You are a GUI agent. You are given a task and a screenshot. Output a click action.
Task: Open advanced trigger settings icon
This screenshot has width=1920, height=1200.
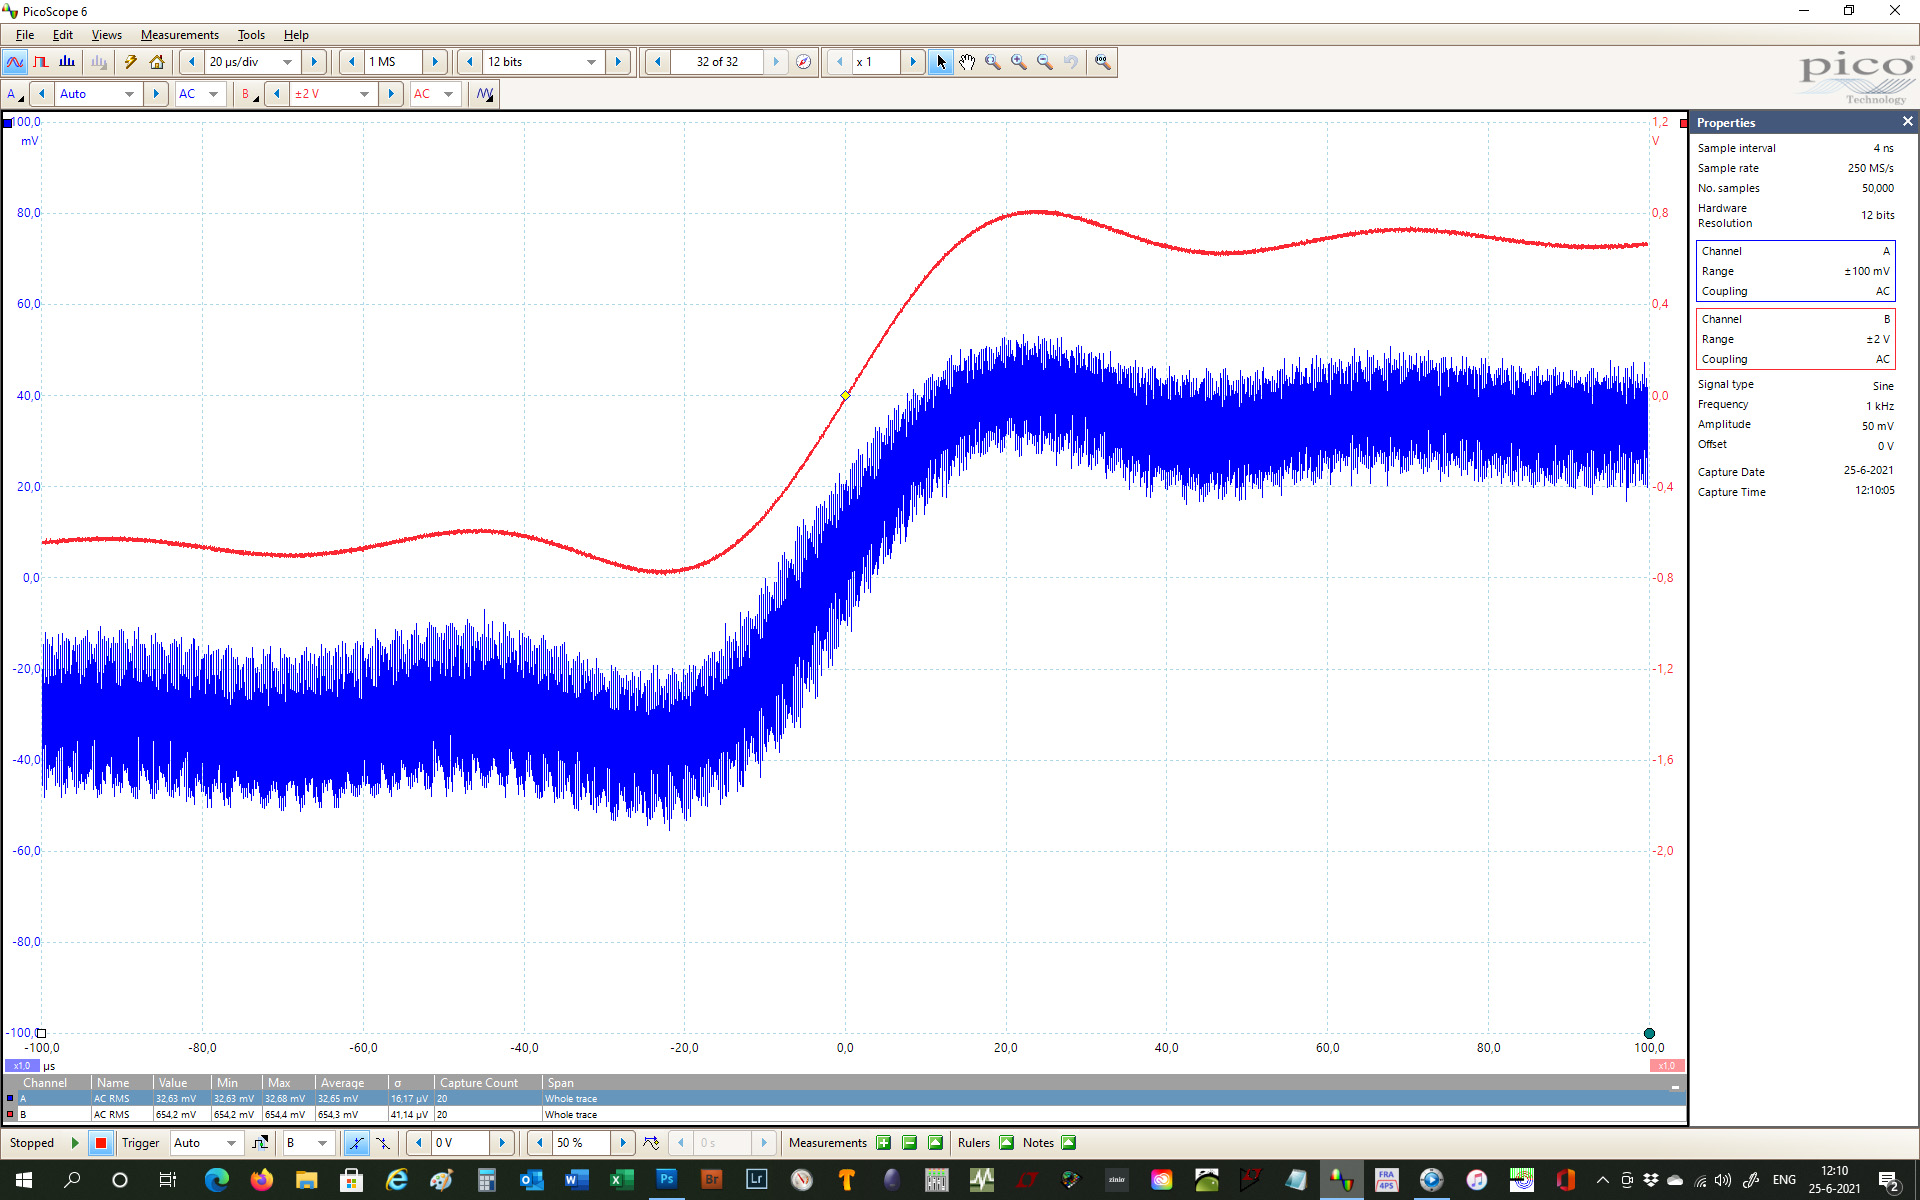[x=260, y=1143]
